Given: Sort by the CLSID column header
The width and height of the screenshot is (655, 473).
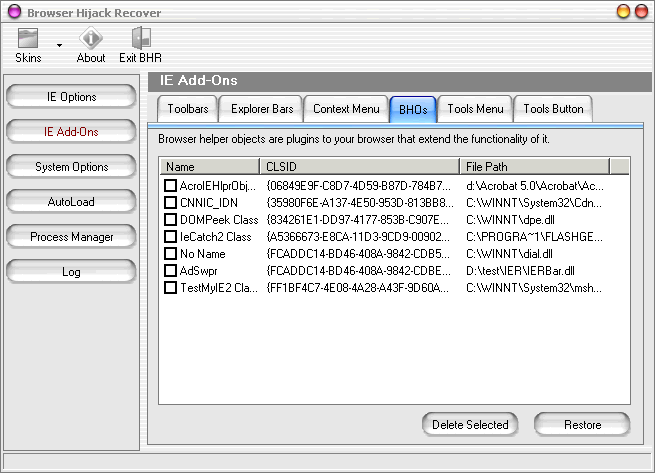Looking at the screenshot, I should (360, 167).
